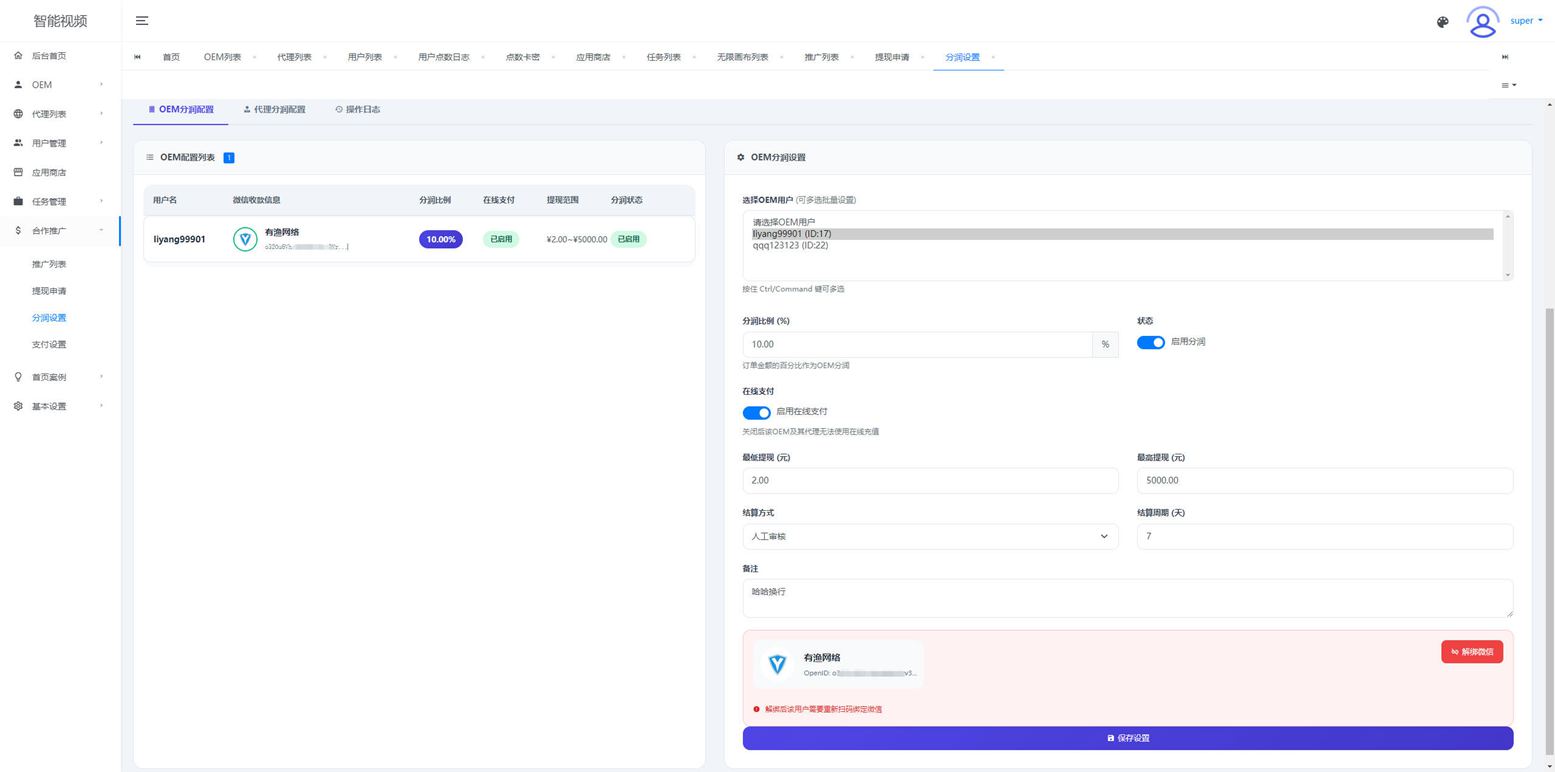Jump tabs left with rewind icon
The image size is (1555, 772).
(138, 57)
